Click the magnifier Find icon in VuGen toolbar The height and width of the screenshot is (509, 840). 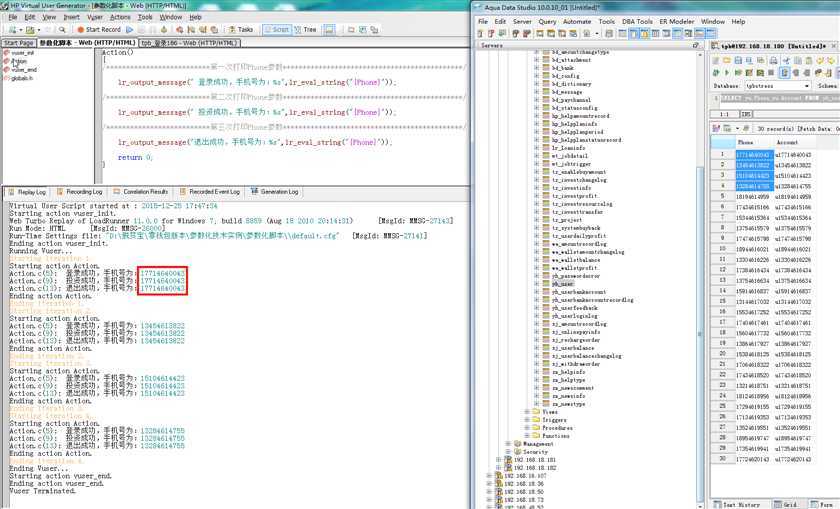point(62,29)
